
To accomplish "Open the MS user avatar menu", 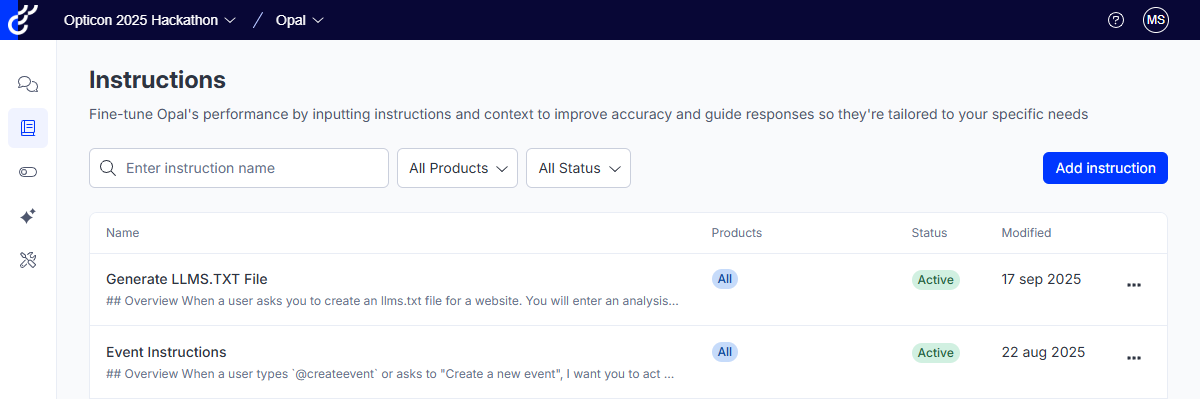I will click(1156, 20).
